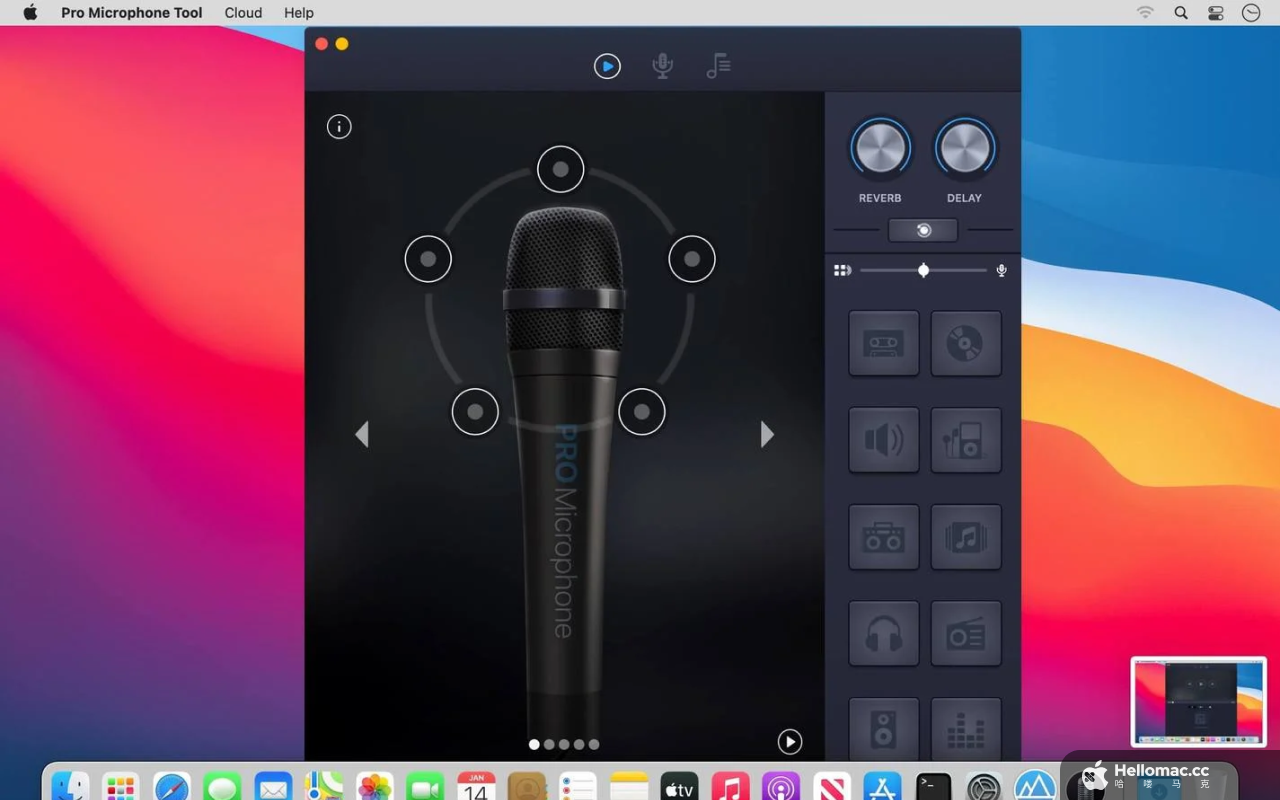Viewport: 1280px width, 800px height.
Task: Go to previous microphone with left arrow
Action: point(362,434)
